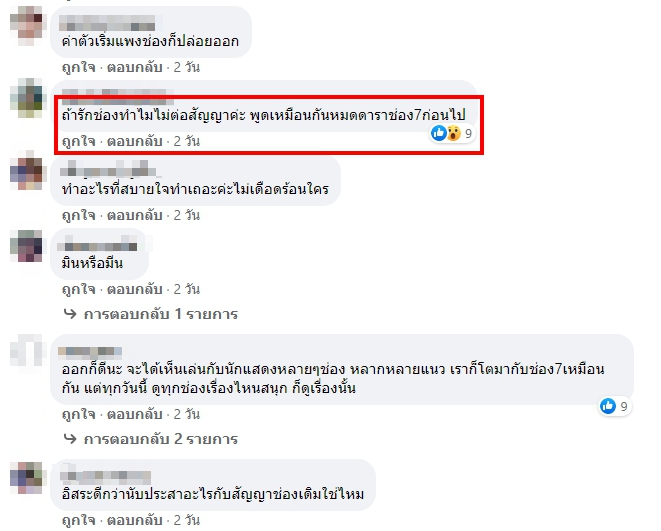Open reactions on highlighted channel 7 comment
This screenshot has width=661, height=531.
click(452, 134)
